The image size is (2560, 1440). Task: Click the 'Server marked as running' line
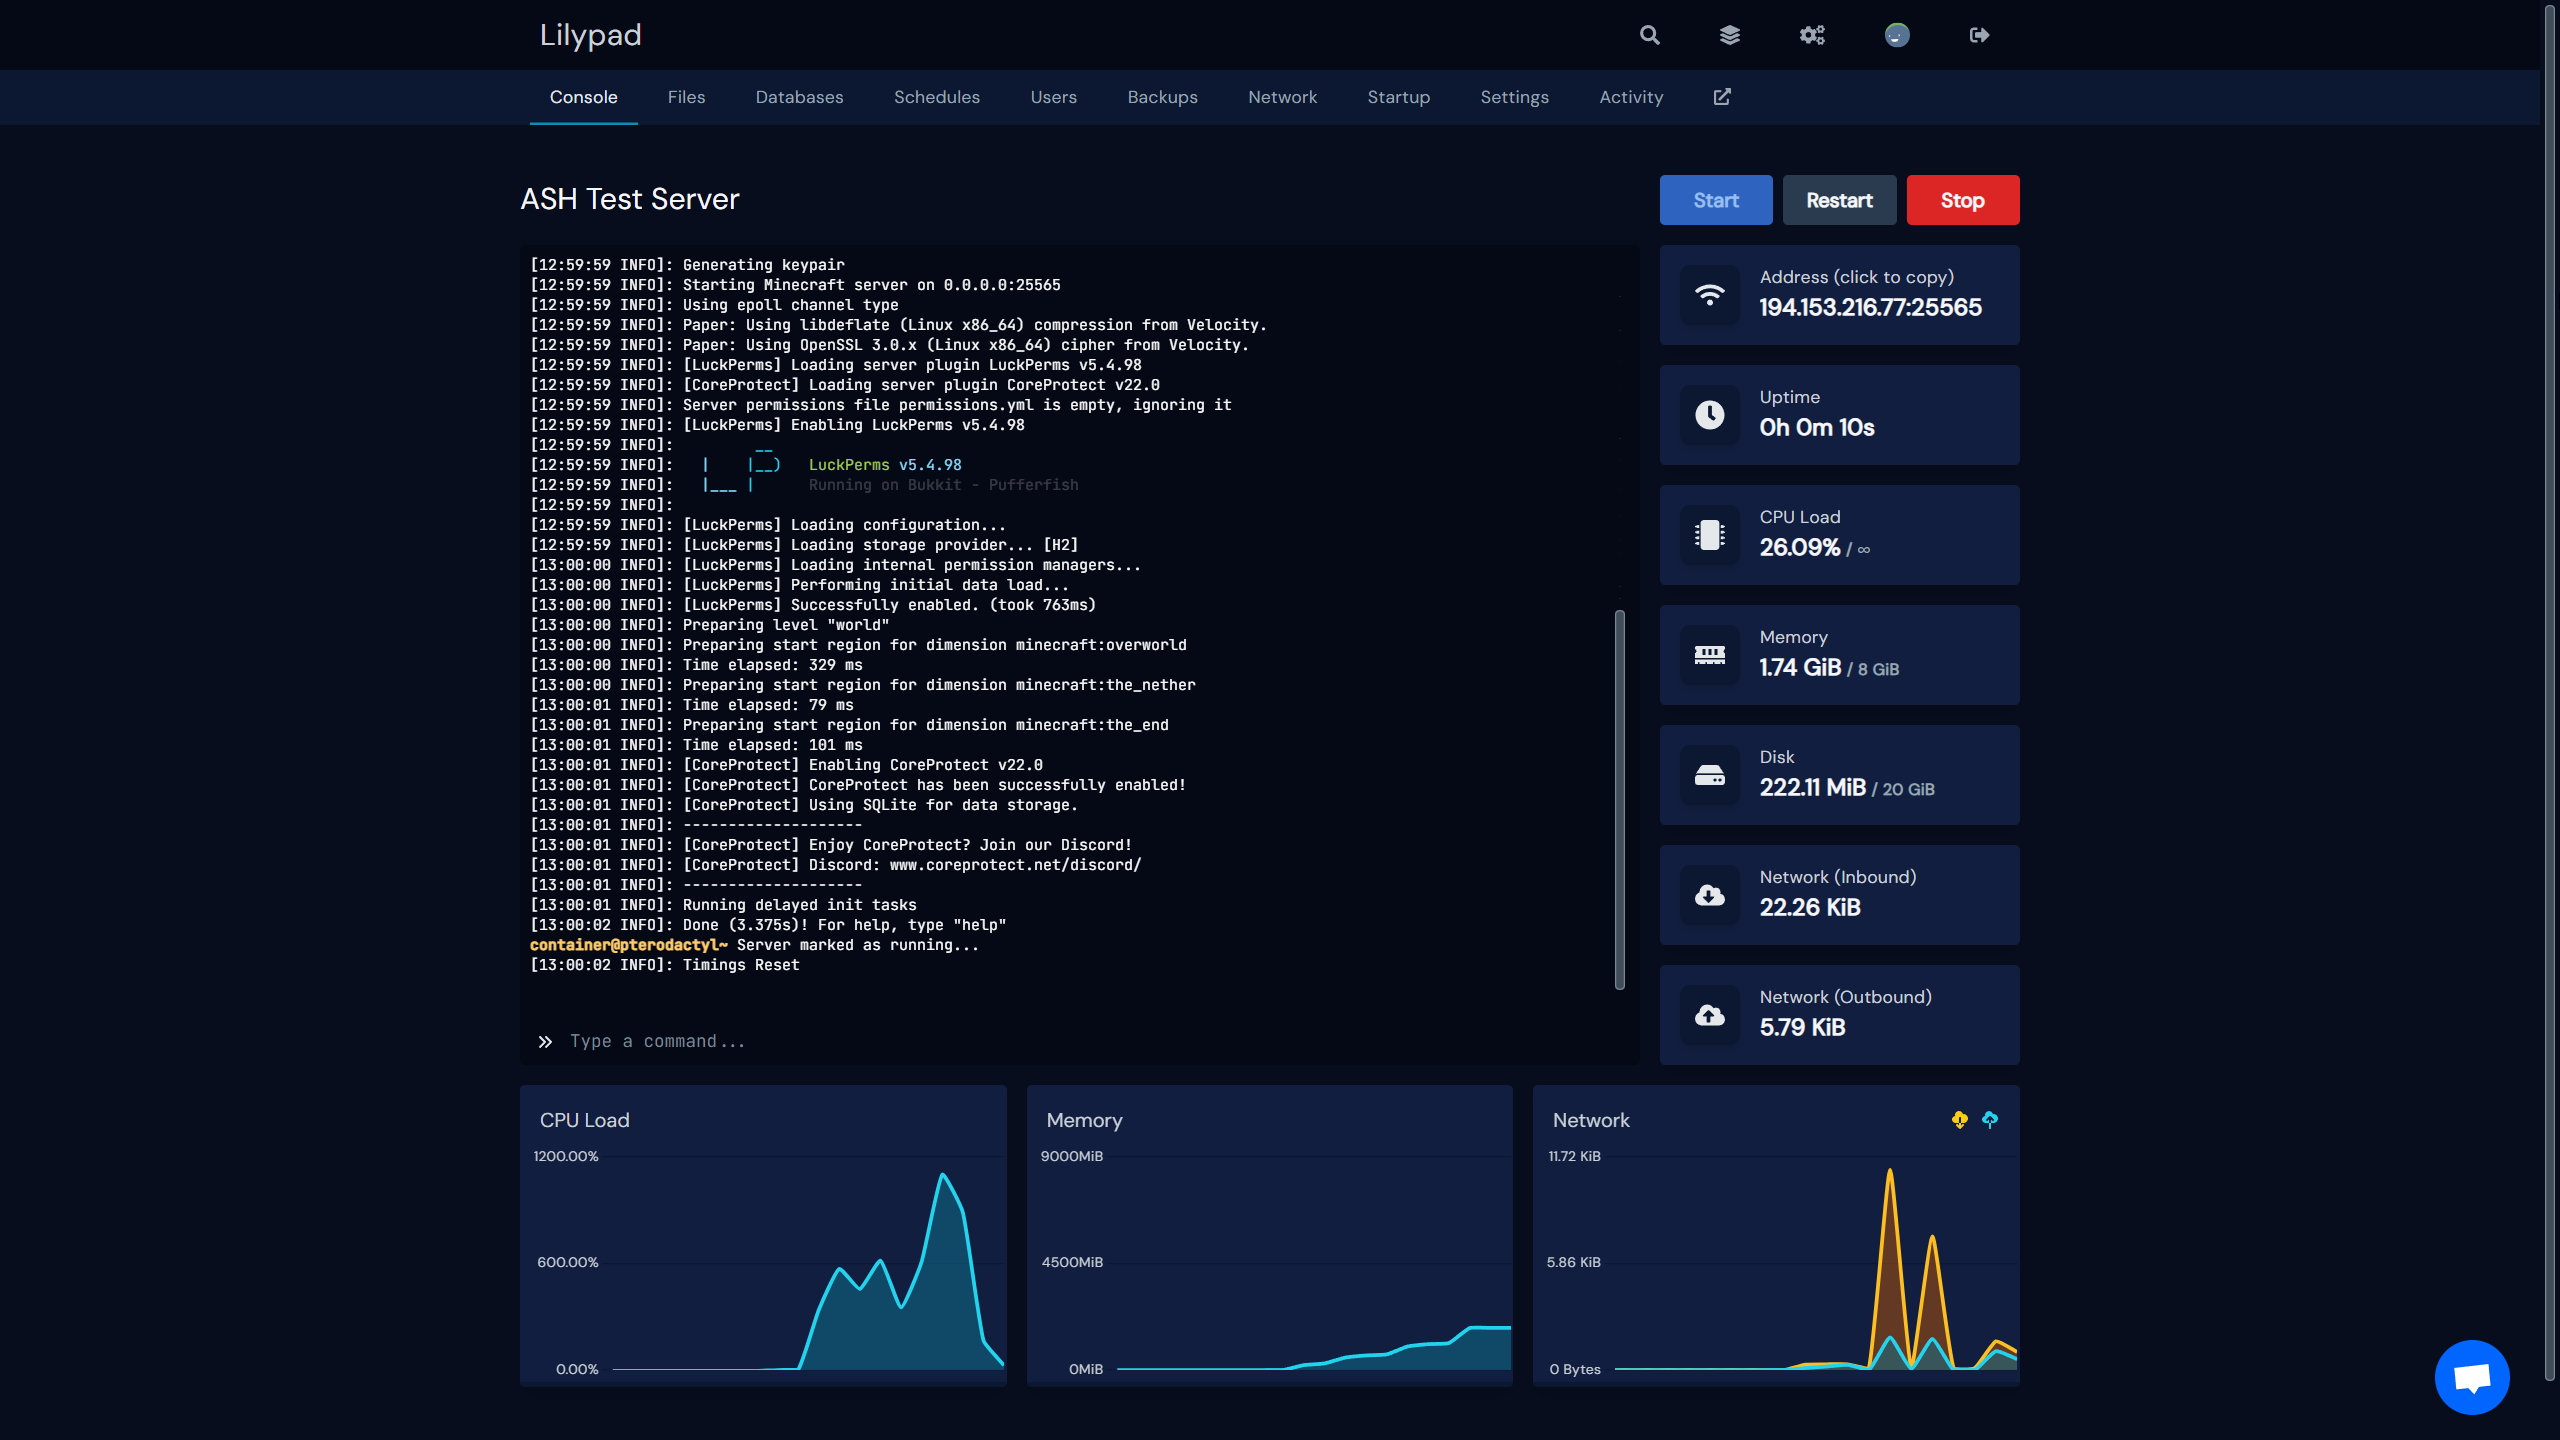754,945
